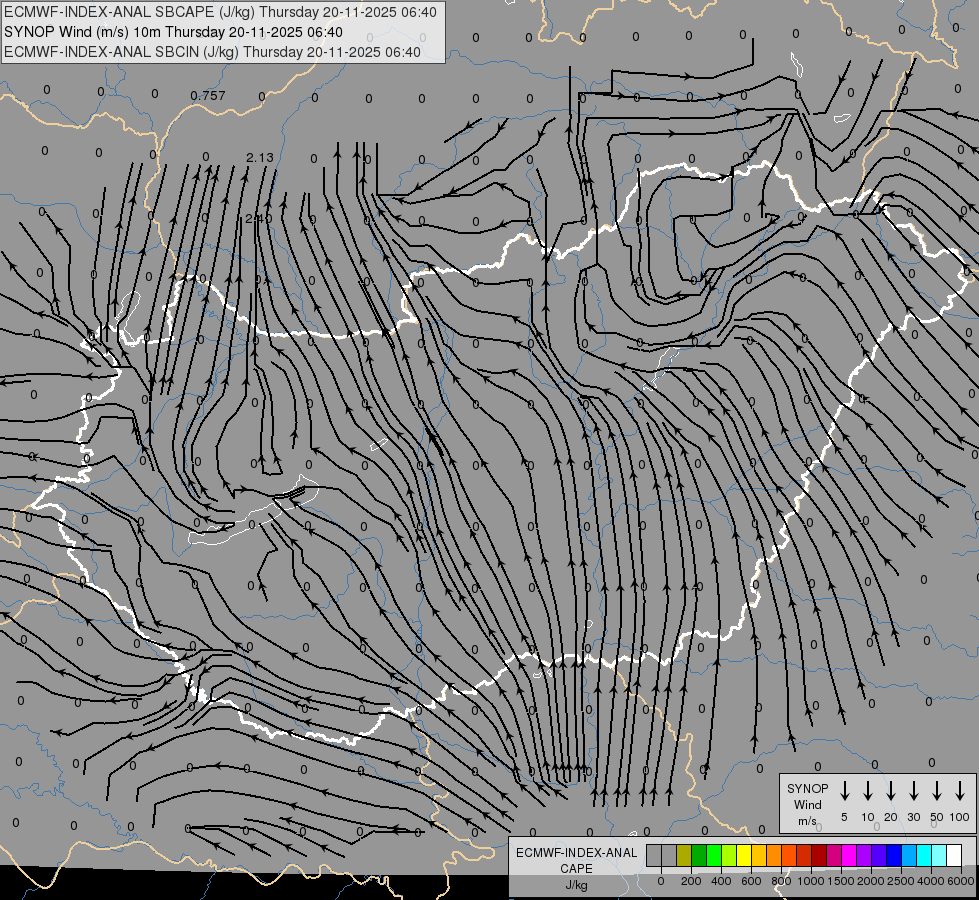Select the header line 'ECMWF-INDEX-ANAL SBCAPE (J/kg)'
Screen dimensions: 979x900
pos(130,12)
